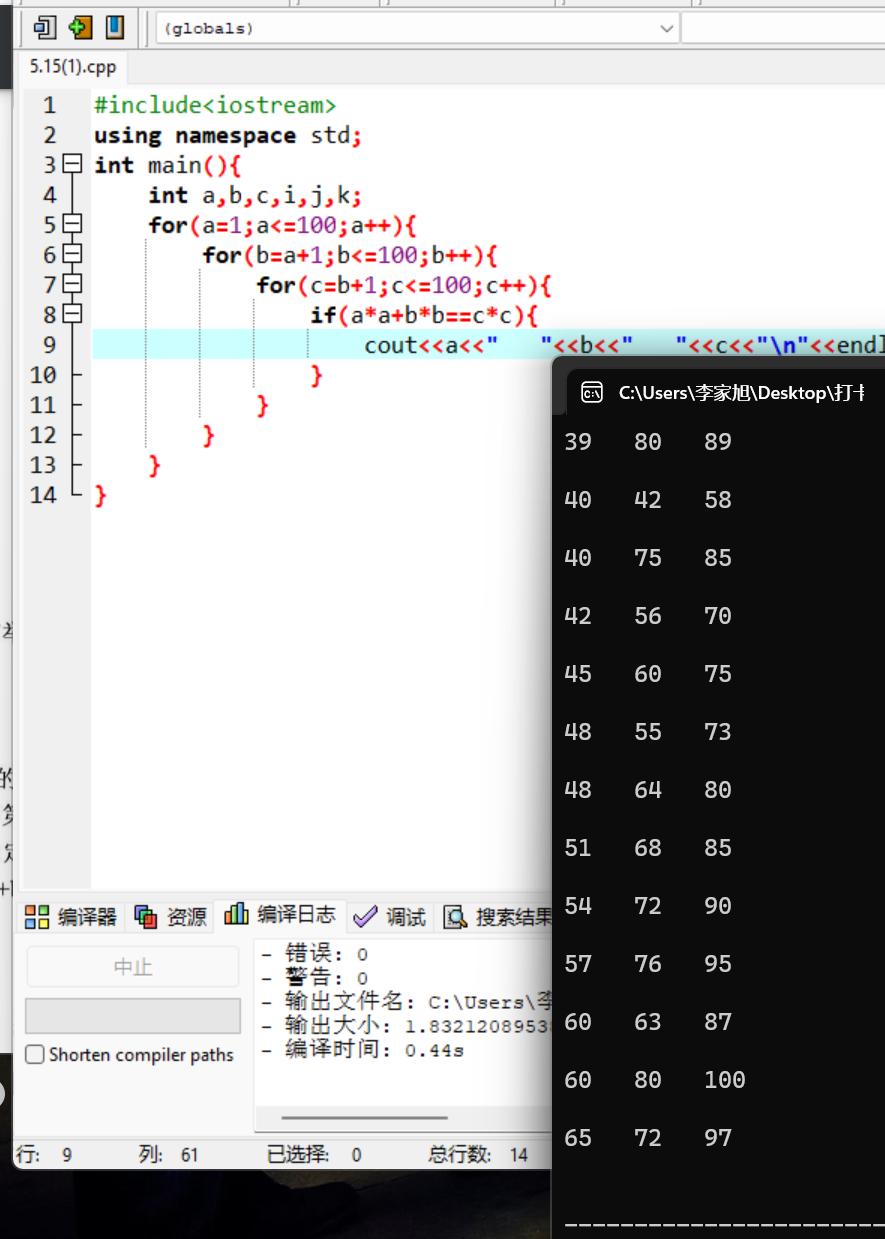The image size is (885, 1239).
Task: Click the empty members combo box right of (globals)
Action: (x=783, y=28)
